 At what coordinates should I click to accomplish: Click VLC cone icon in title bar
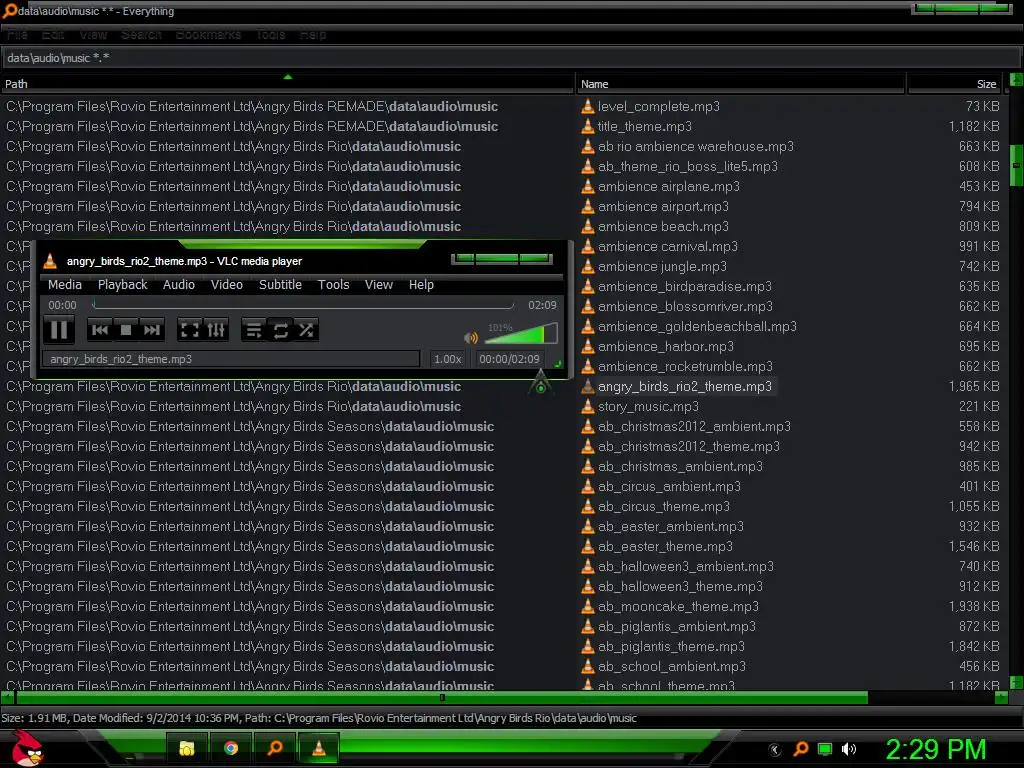50,261
